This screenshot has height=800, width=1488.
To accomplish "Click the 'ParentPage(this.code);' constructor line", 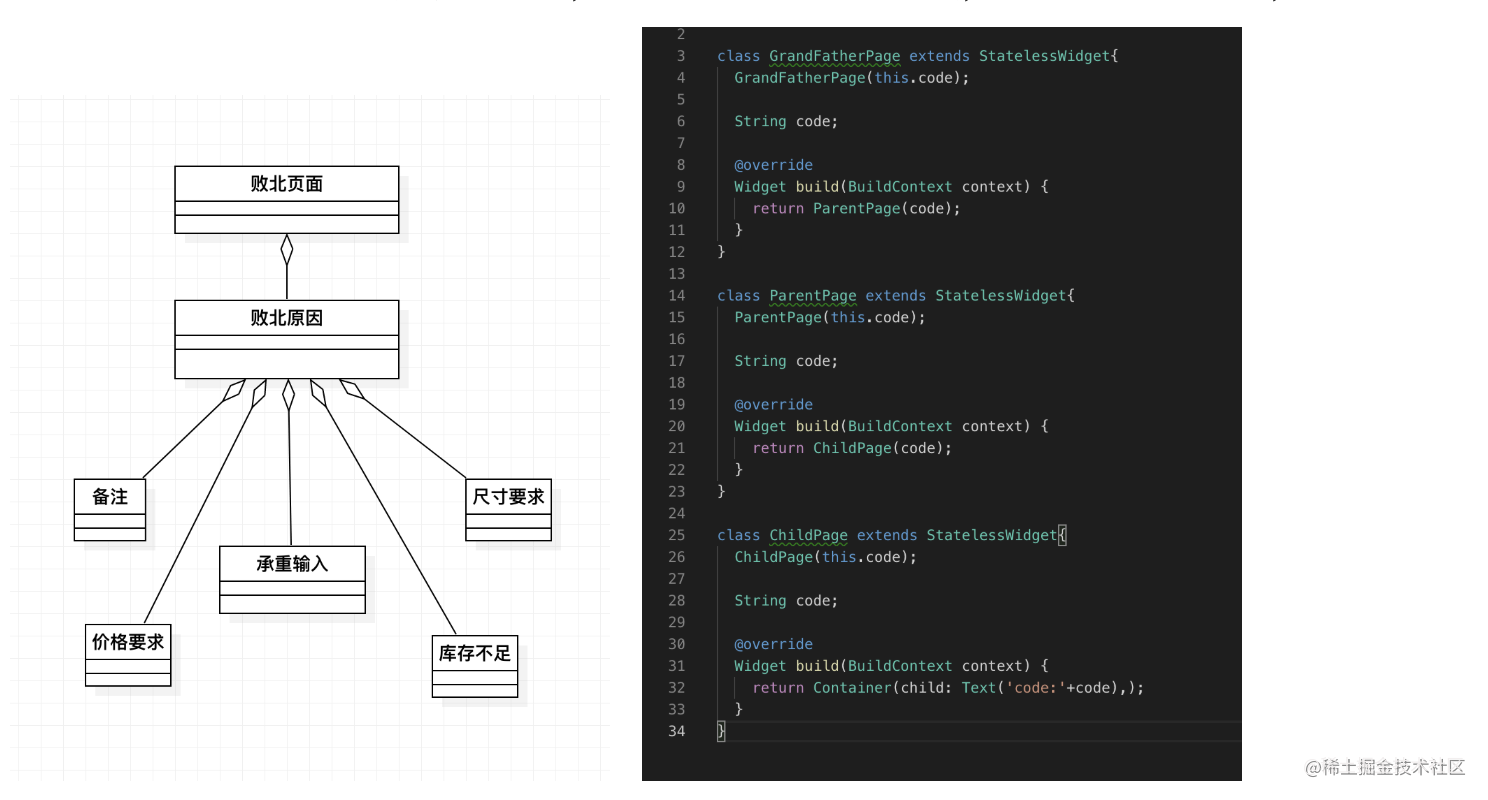I will 830,318.
